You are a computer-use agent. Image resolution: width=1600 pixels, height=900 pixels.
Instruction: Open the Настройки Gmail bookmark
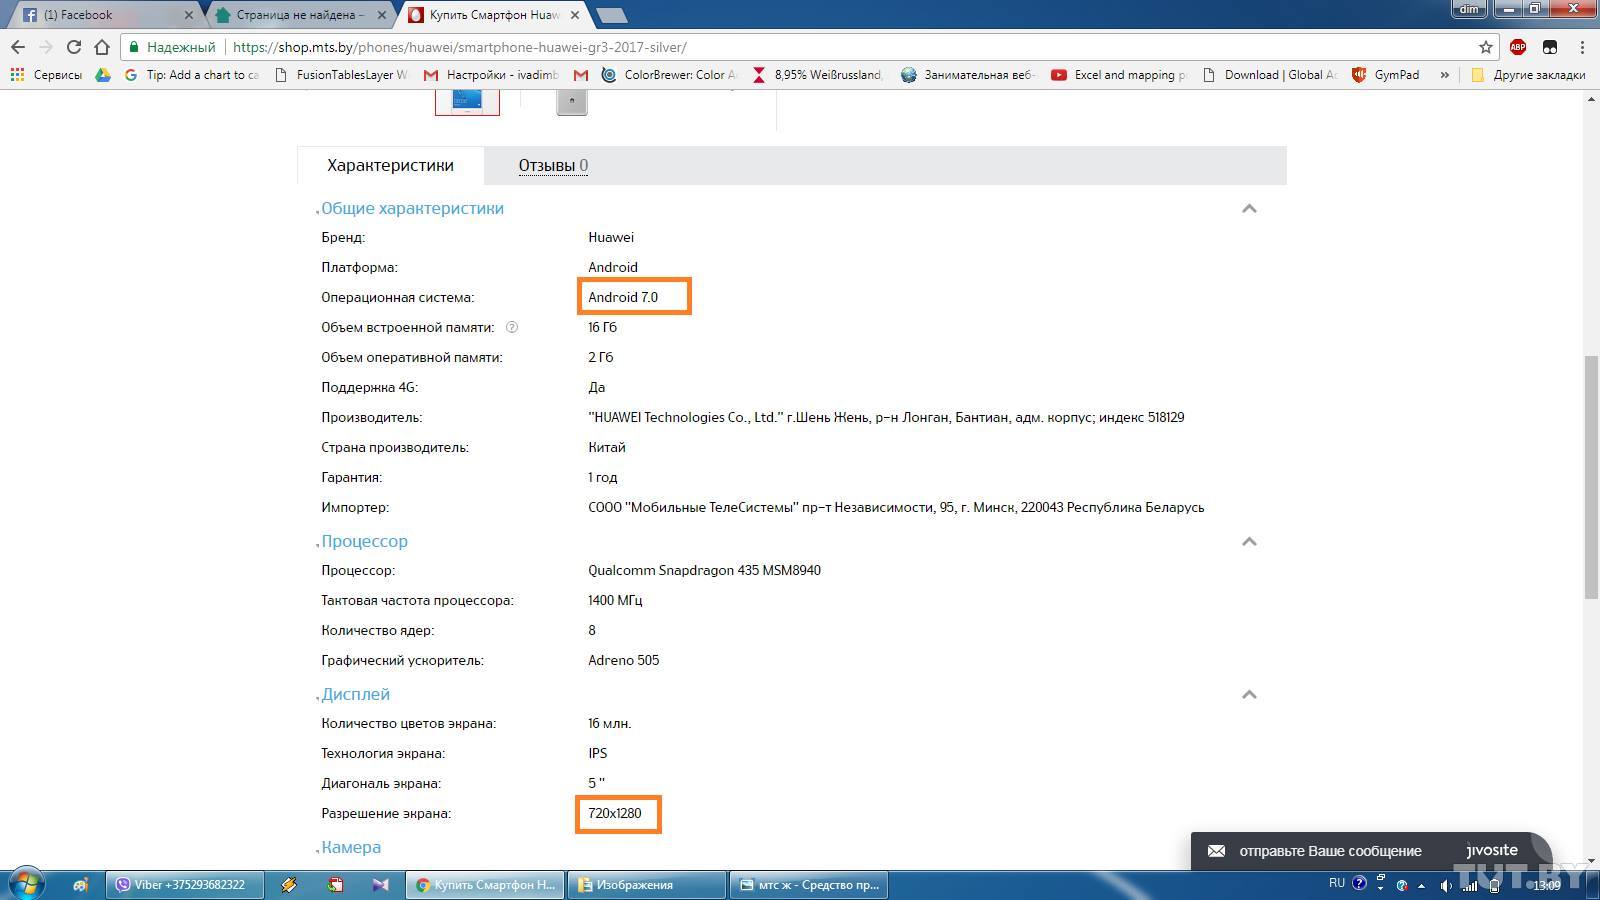coord(491,75)
